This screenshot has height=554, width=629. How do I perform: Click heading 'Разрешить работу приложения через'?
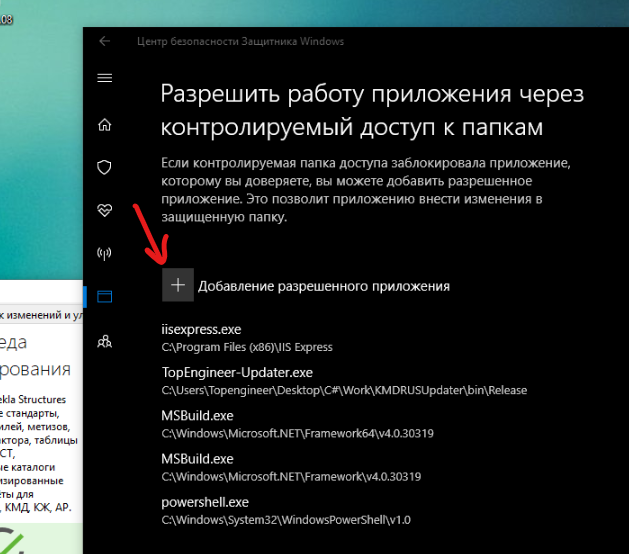(372, 94)
